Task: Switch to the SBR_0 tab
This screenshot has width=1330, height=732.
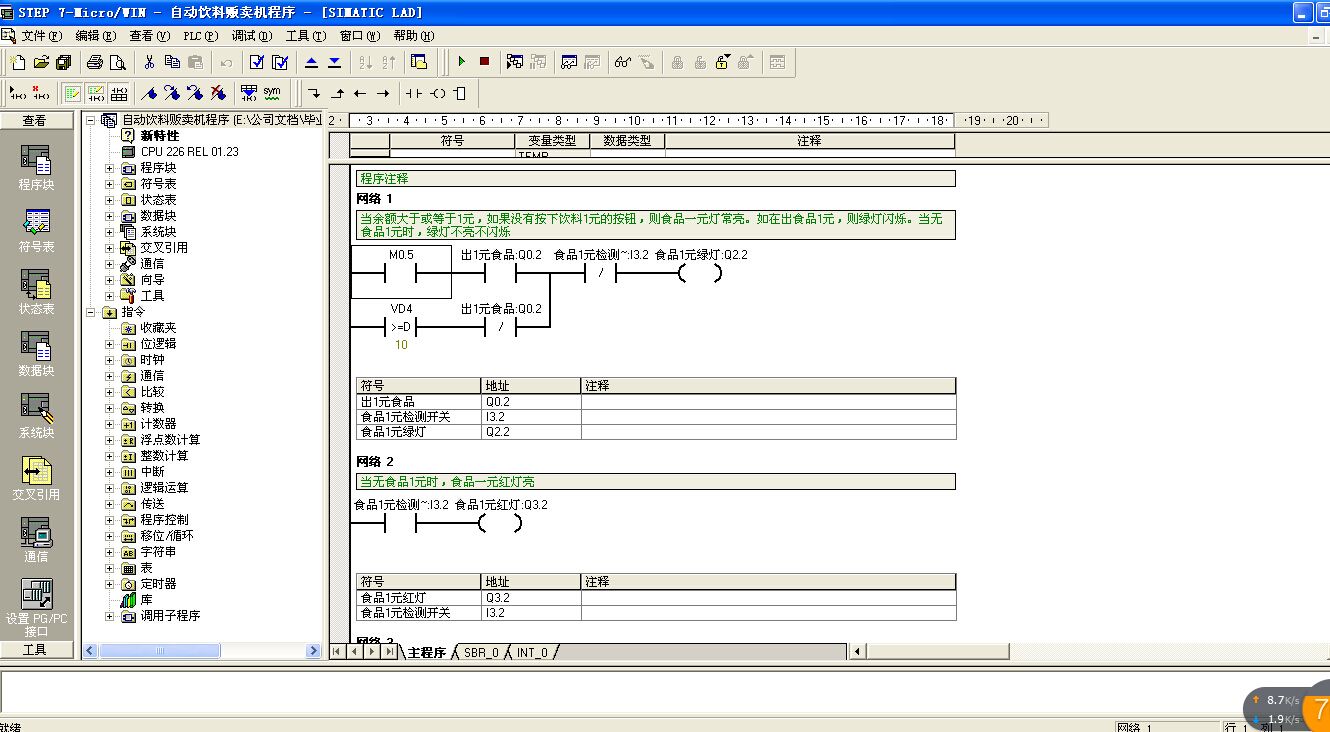Action: (481, 652)
